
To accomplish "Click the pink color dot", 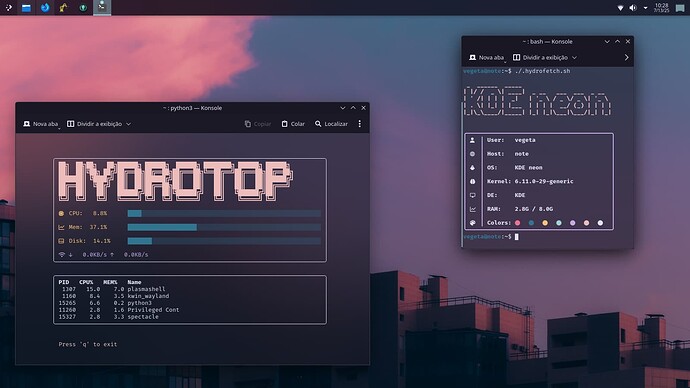I will tap(518, 223).
